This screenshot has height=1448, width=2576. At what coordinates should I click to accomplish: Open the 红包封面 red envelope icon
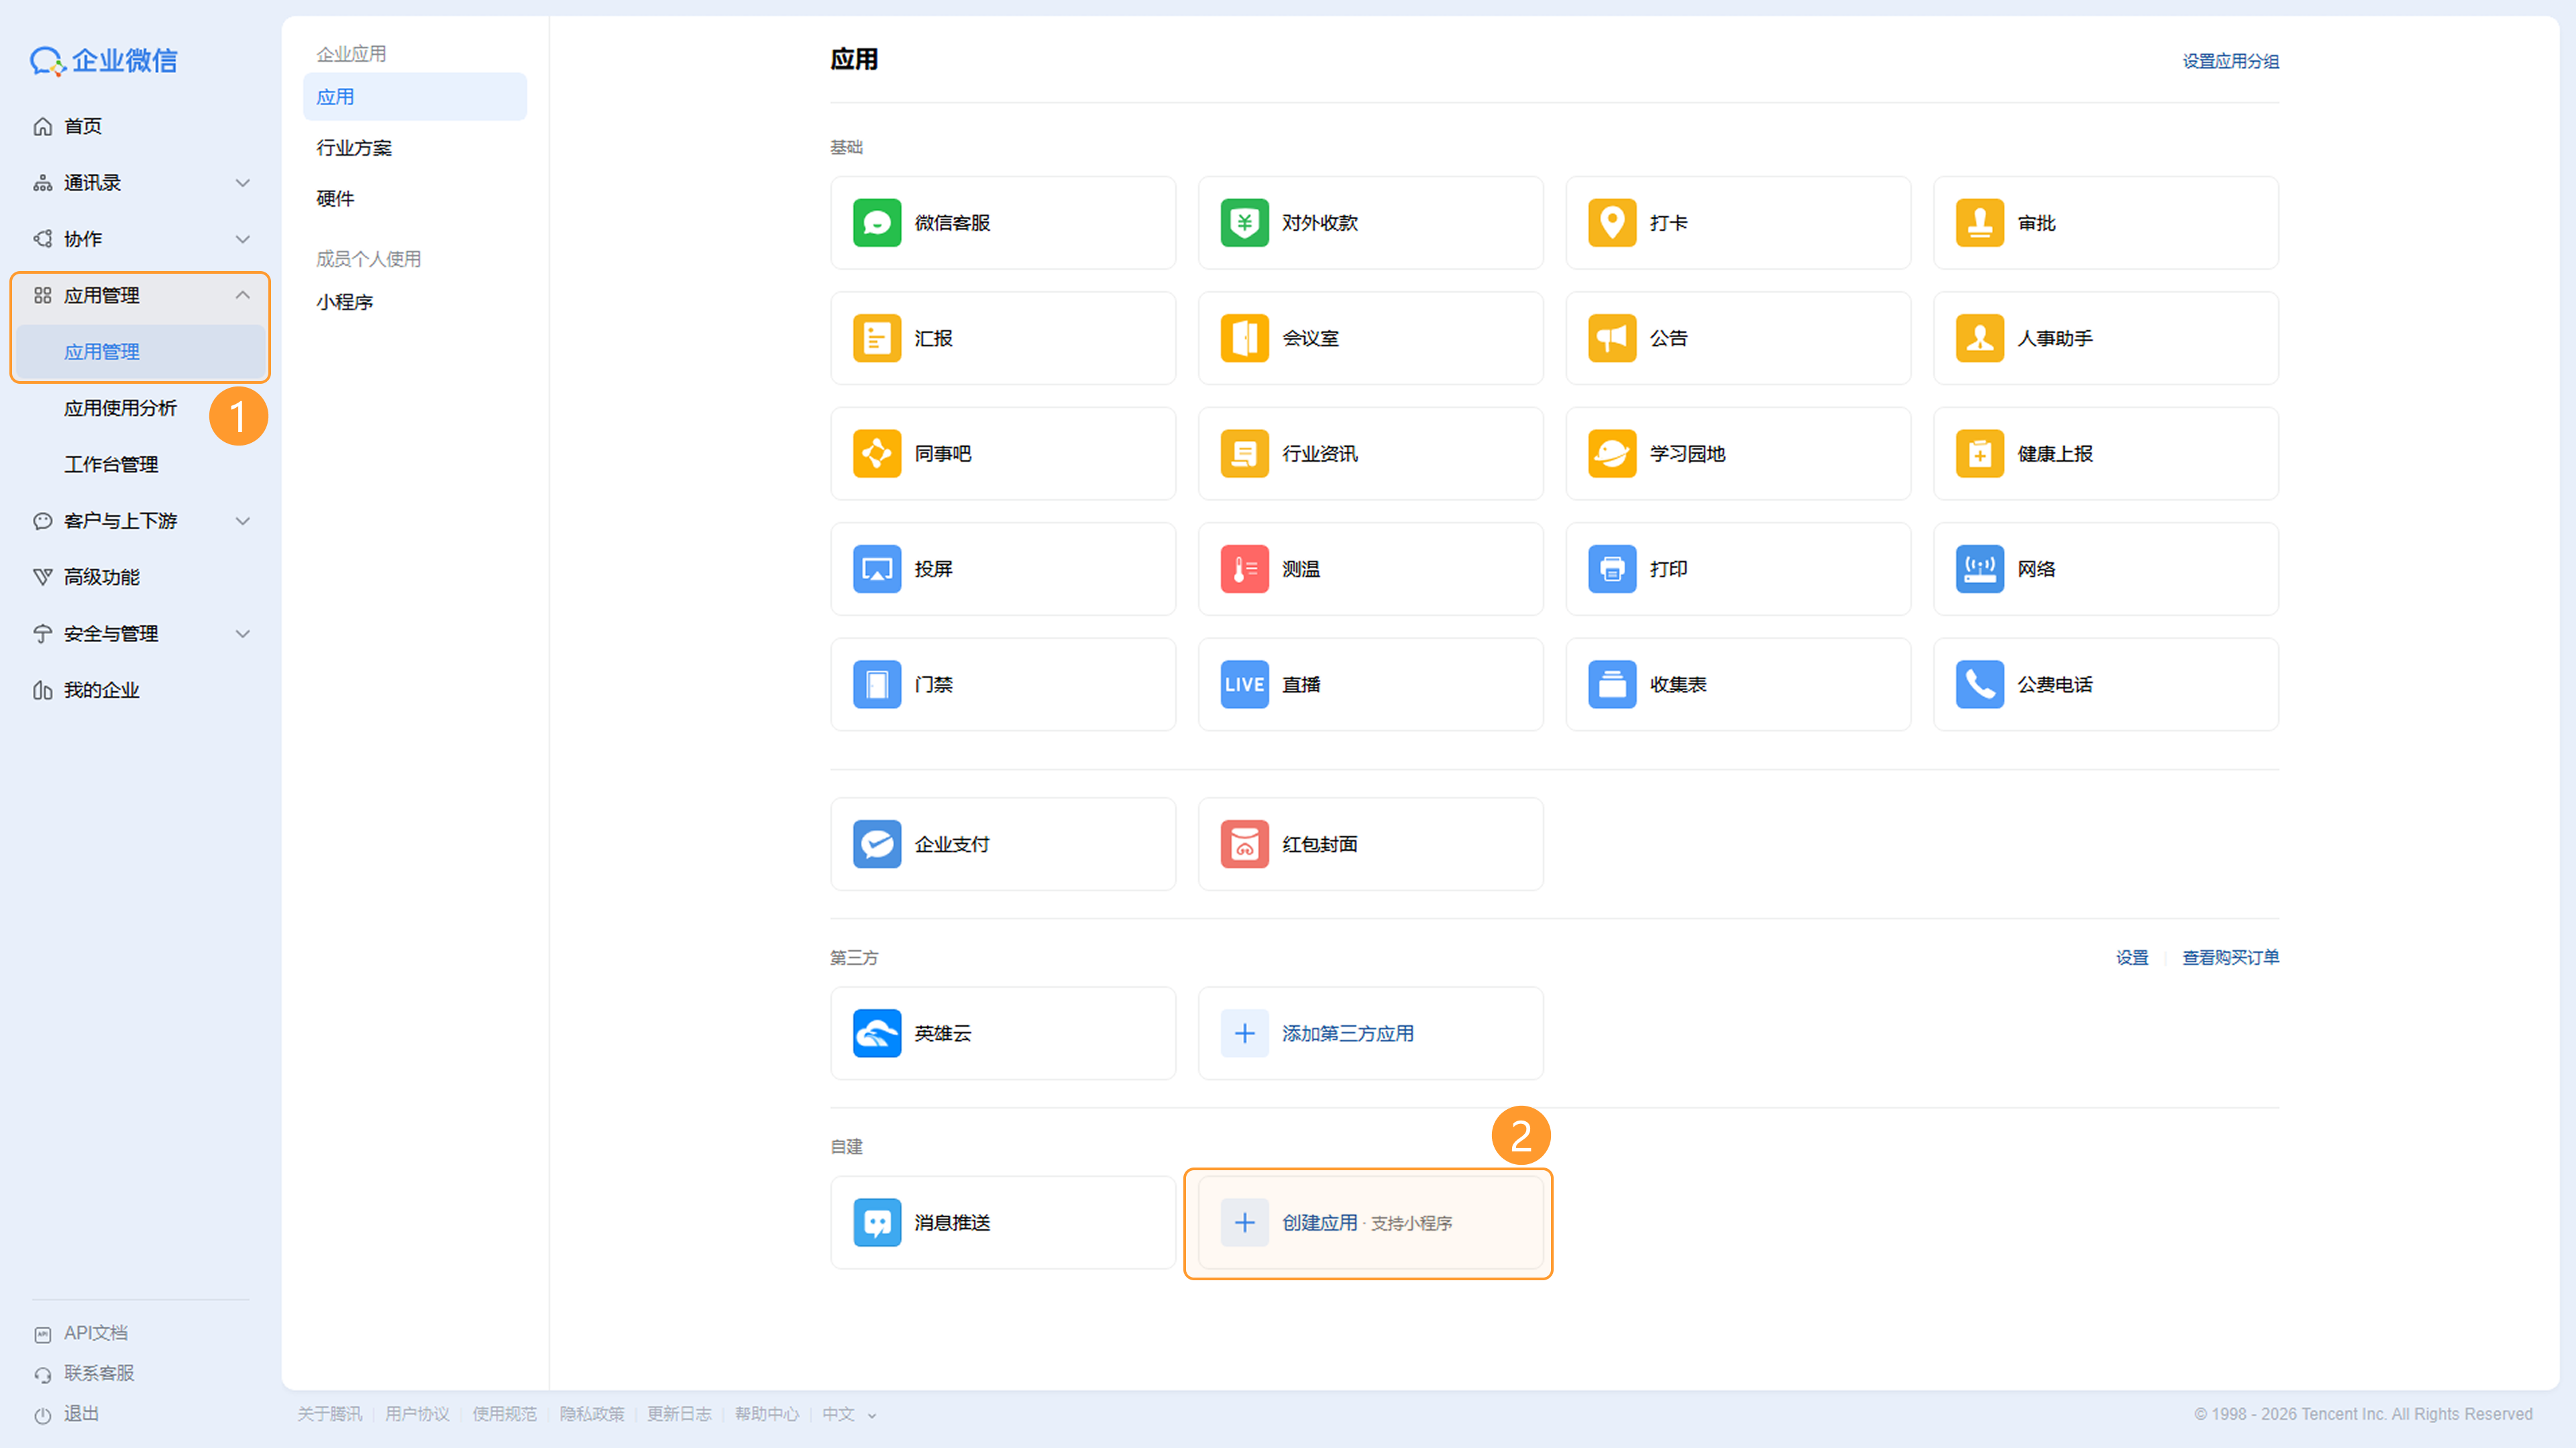(x=1244, y=844)
